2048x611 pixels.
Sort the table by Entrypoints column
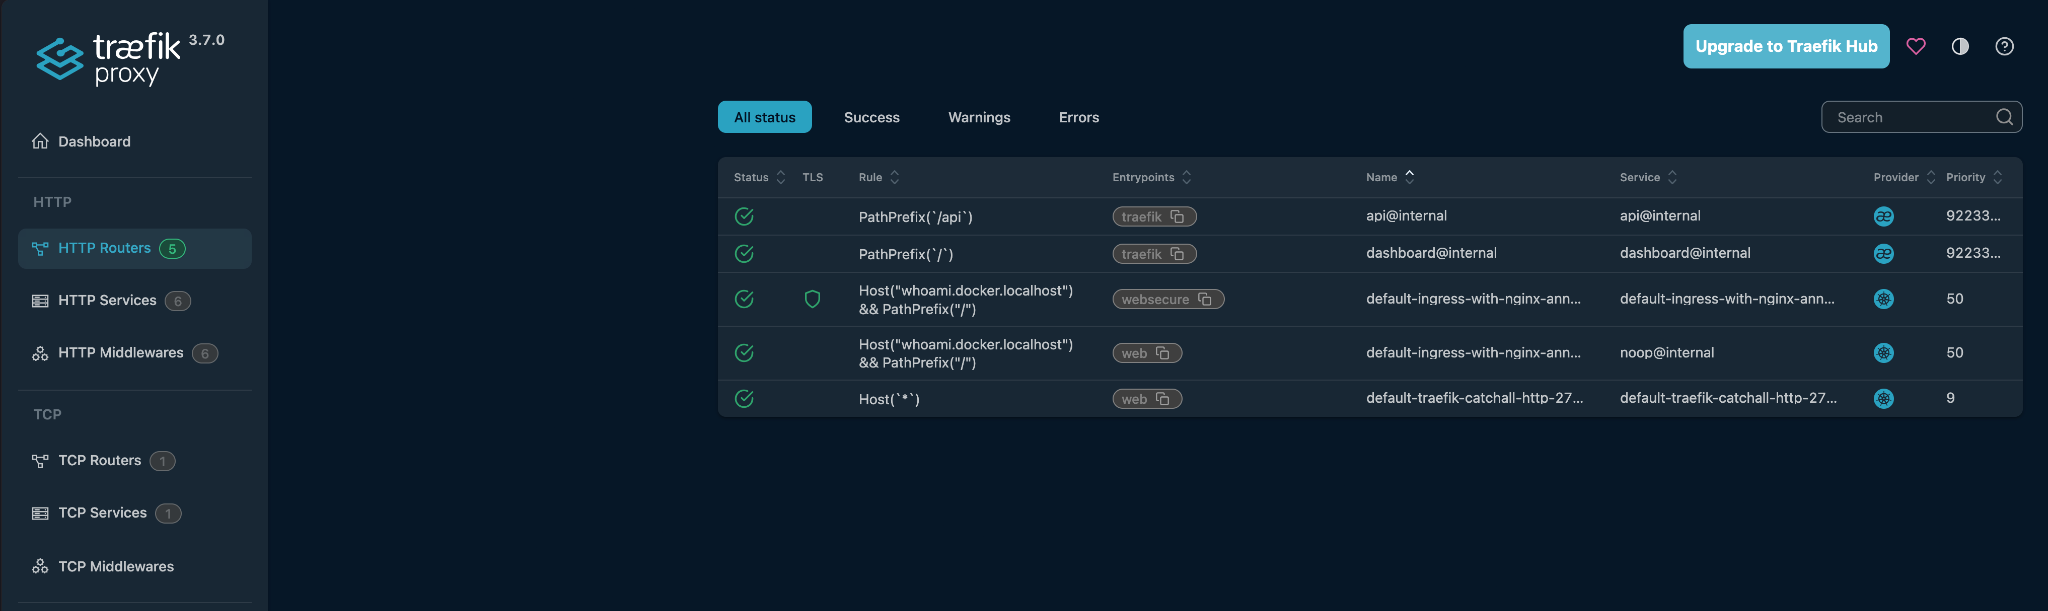1152,177
